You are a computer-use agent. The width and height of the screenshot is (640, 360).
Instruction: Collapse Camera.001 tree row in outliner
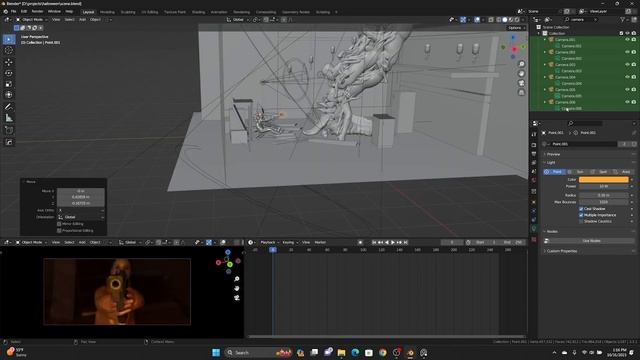(x=545, y=40)
